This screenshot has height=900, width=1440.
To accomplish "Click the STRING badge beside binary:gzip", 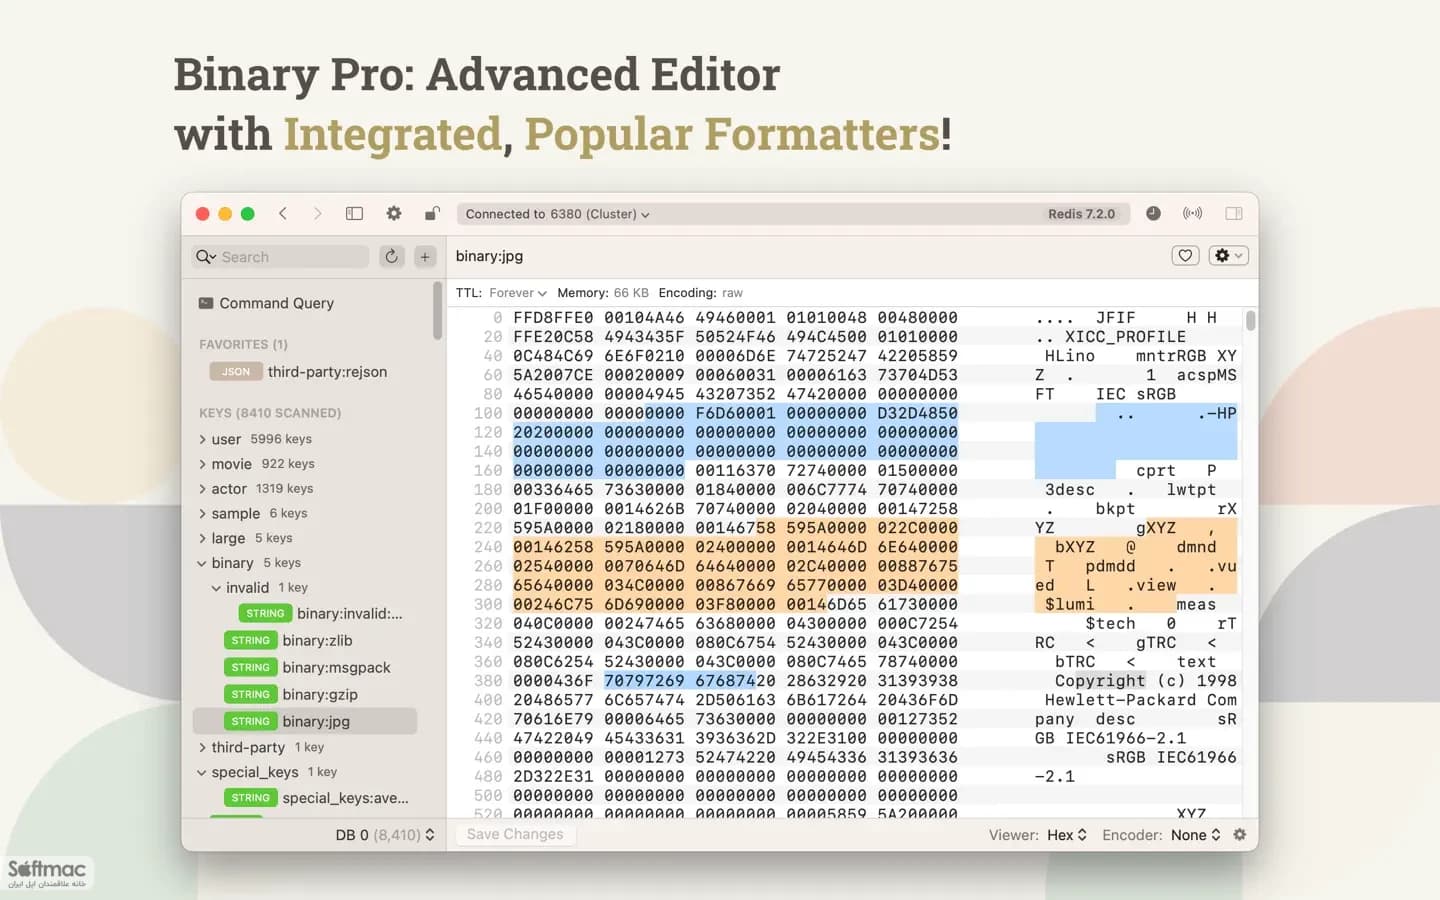I will pyautogui.click(x=250, y=695).
